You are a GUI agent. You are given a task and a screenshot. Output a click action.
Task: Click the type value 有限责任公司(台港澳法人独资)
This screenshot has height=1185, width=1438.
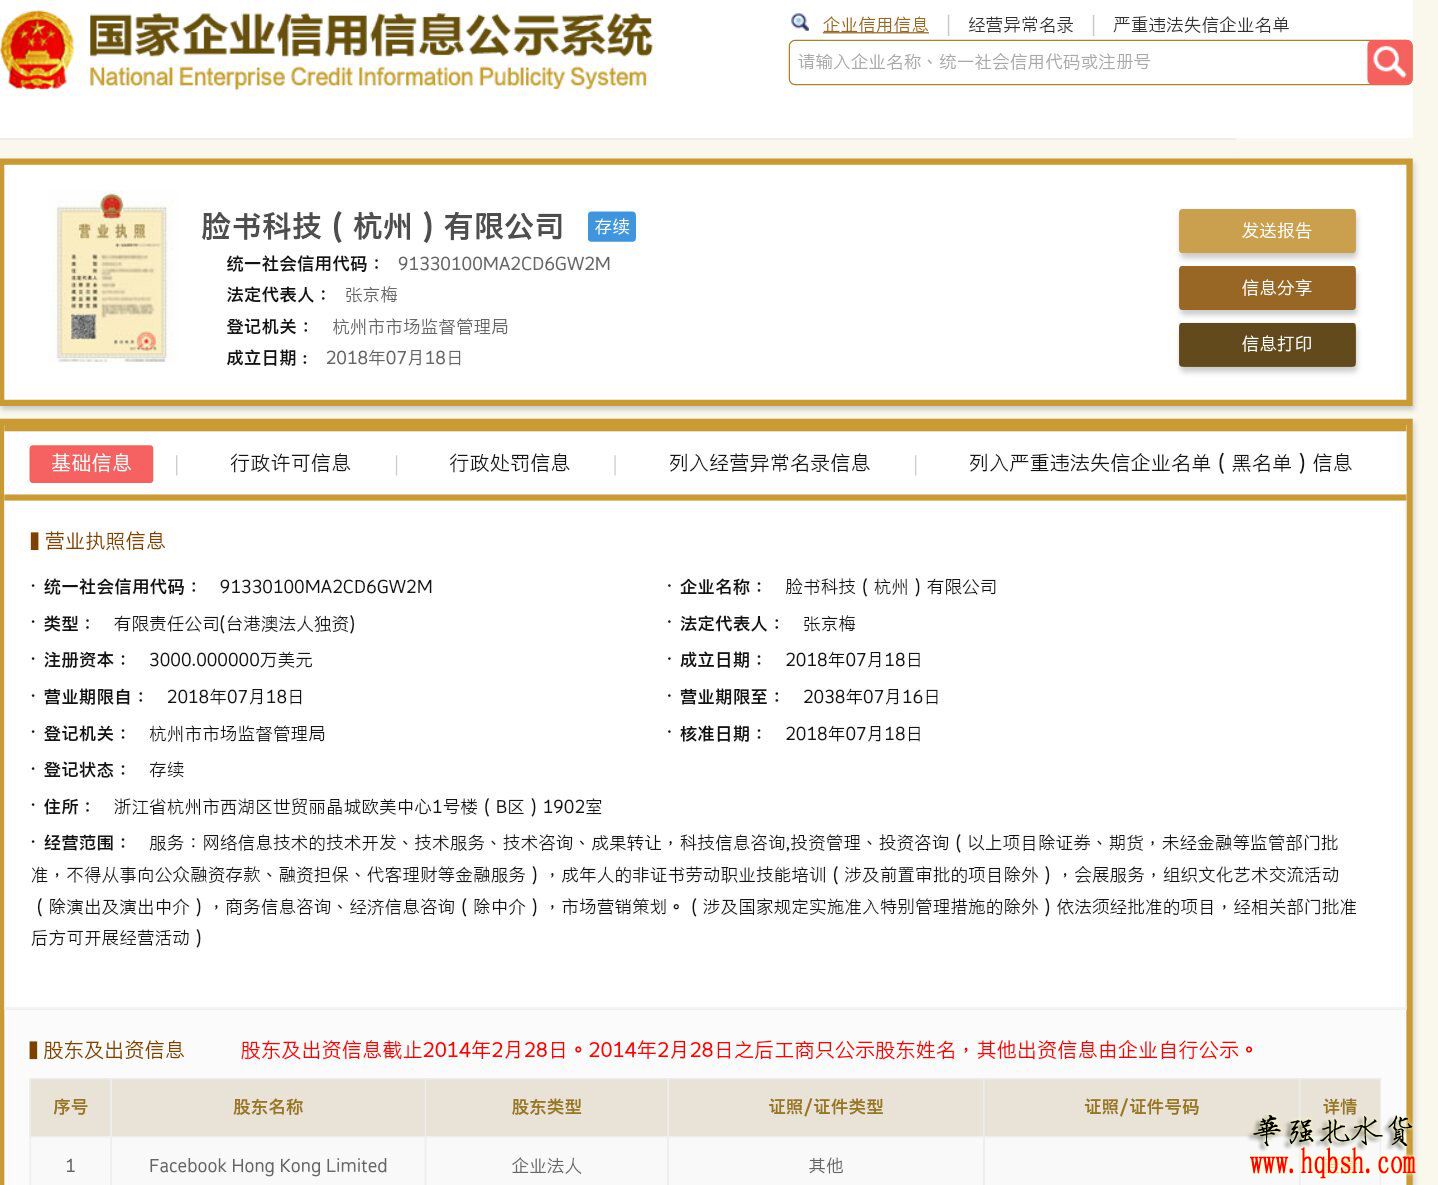coord(235,624)
